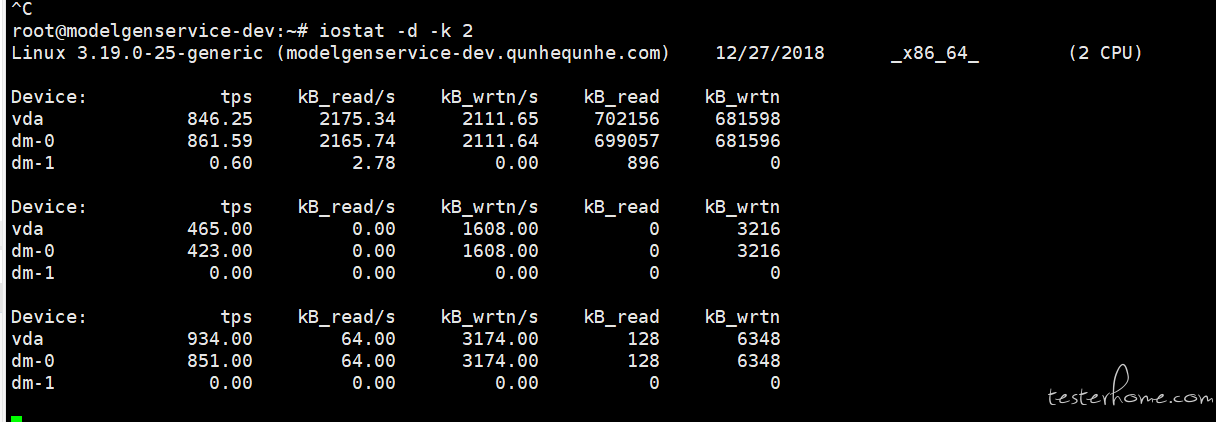The height and width of the screenshot is (422, 1216).
Task: Click vda label in the 846.25 row
Action: coord(27,119)
